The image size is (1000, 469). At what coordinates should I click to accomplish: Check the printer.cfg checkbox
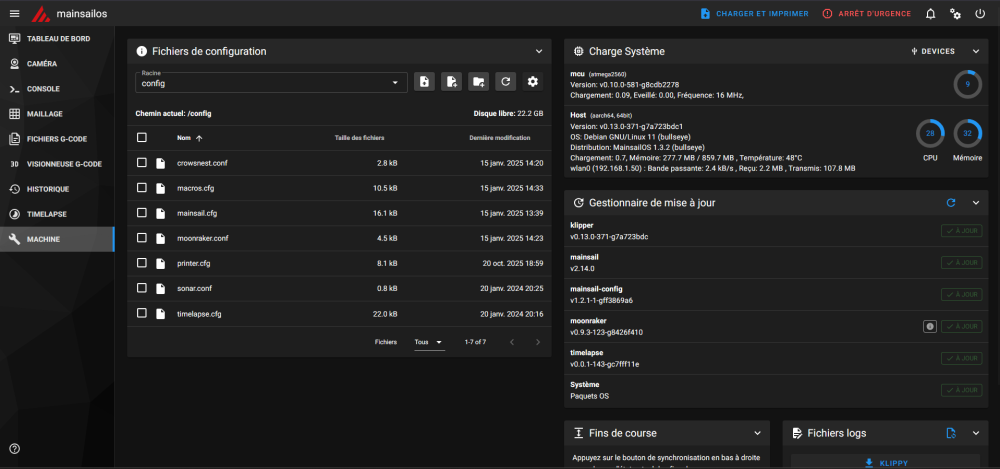point(142,263)
